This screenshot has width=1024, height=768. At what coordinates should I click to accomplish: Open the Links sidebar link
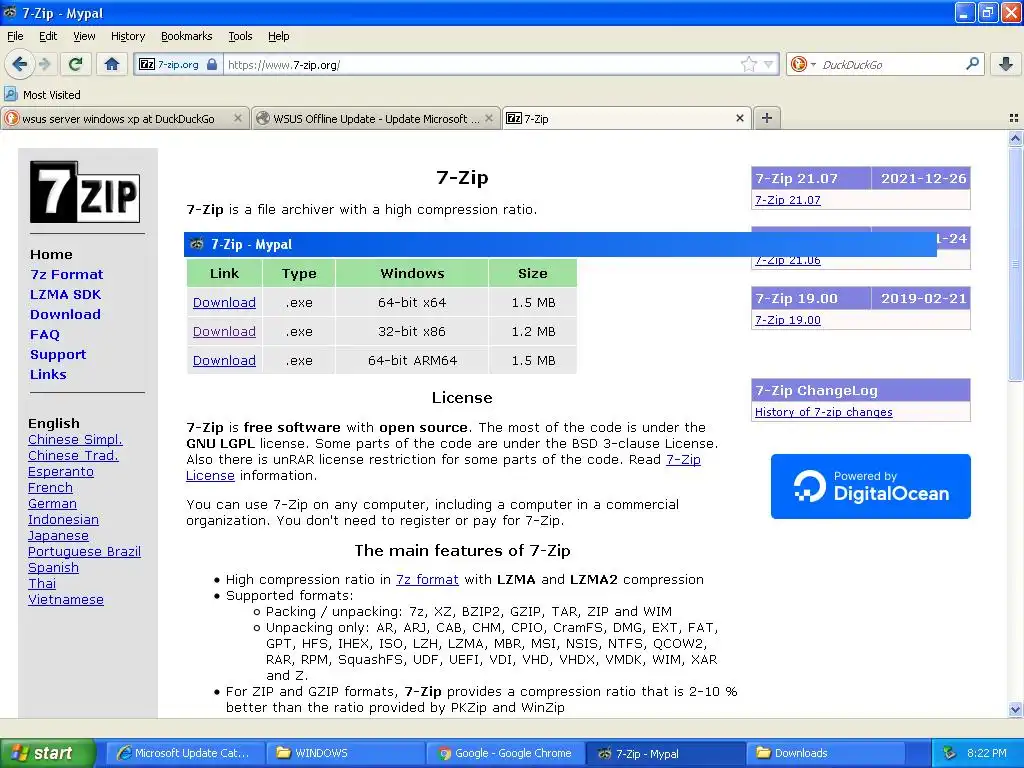click(x=48, y=374)
